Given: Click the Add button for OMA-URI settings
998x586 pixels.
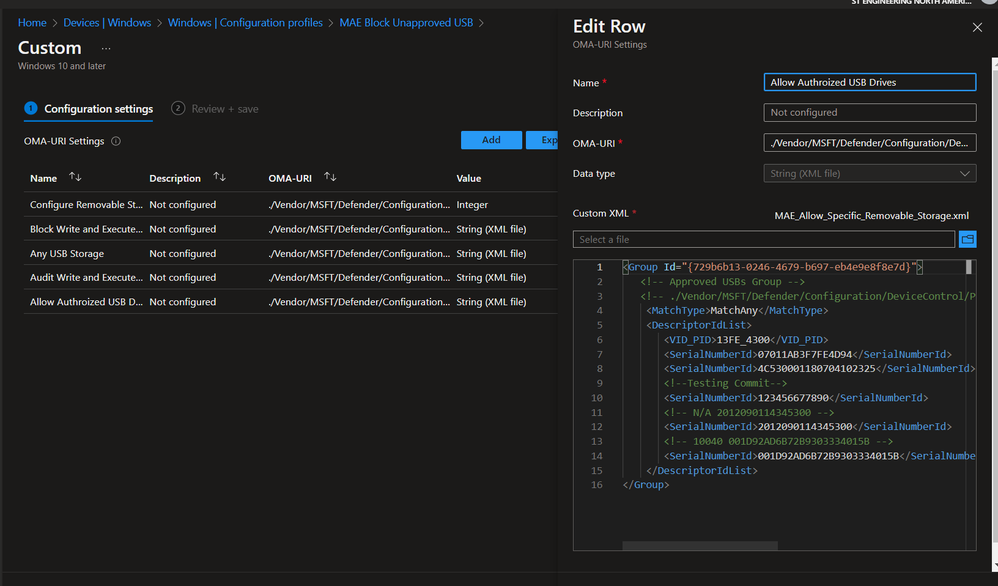Looking at the screenshot, I should pos(491,140).
